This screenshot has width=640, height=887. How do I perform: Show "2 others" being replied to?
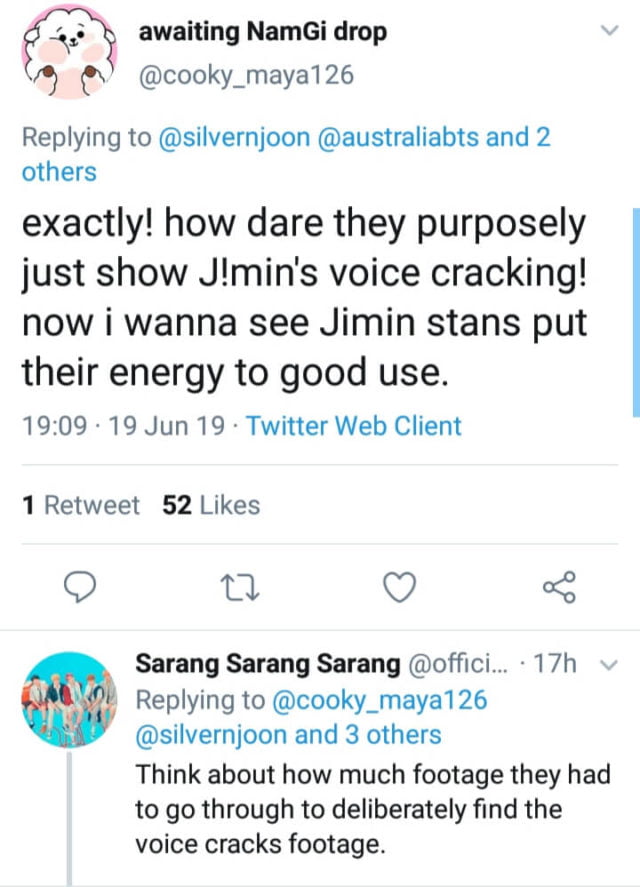(x=60, y=171)
